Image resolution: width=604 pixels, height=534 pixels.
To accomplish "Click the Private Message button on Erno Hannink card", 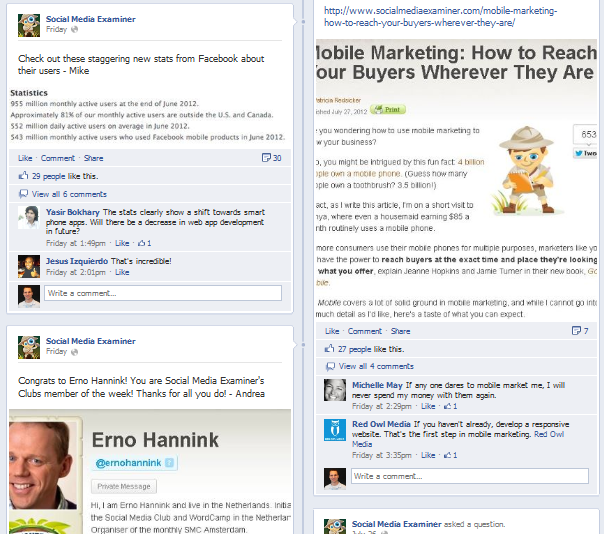I will coord(124,486).
